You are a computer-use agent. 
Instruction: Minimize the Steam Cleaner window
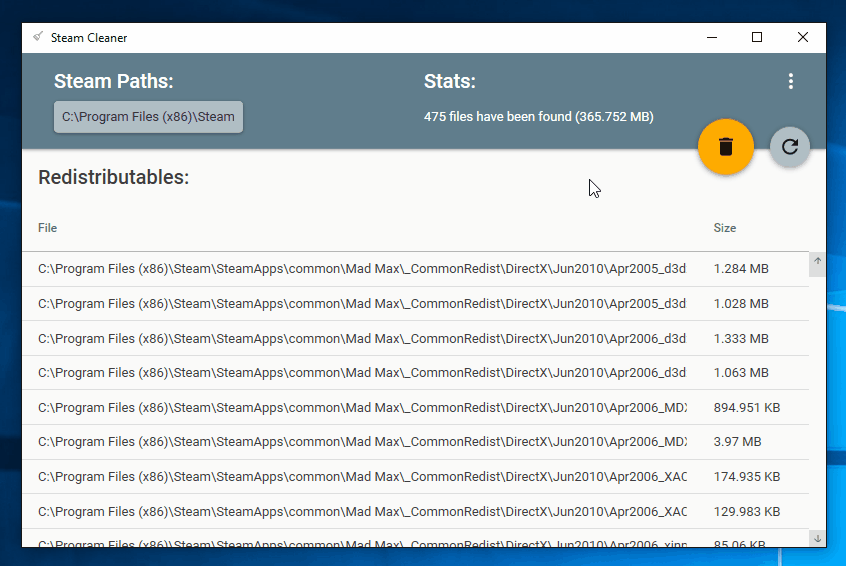(x=711, y=38)
